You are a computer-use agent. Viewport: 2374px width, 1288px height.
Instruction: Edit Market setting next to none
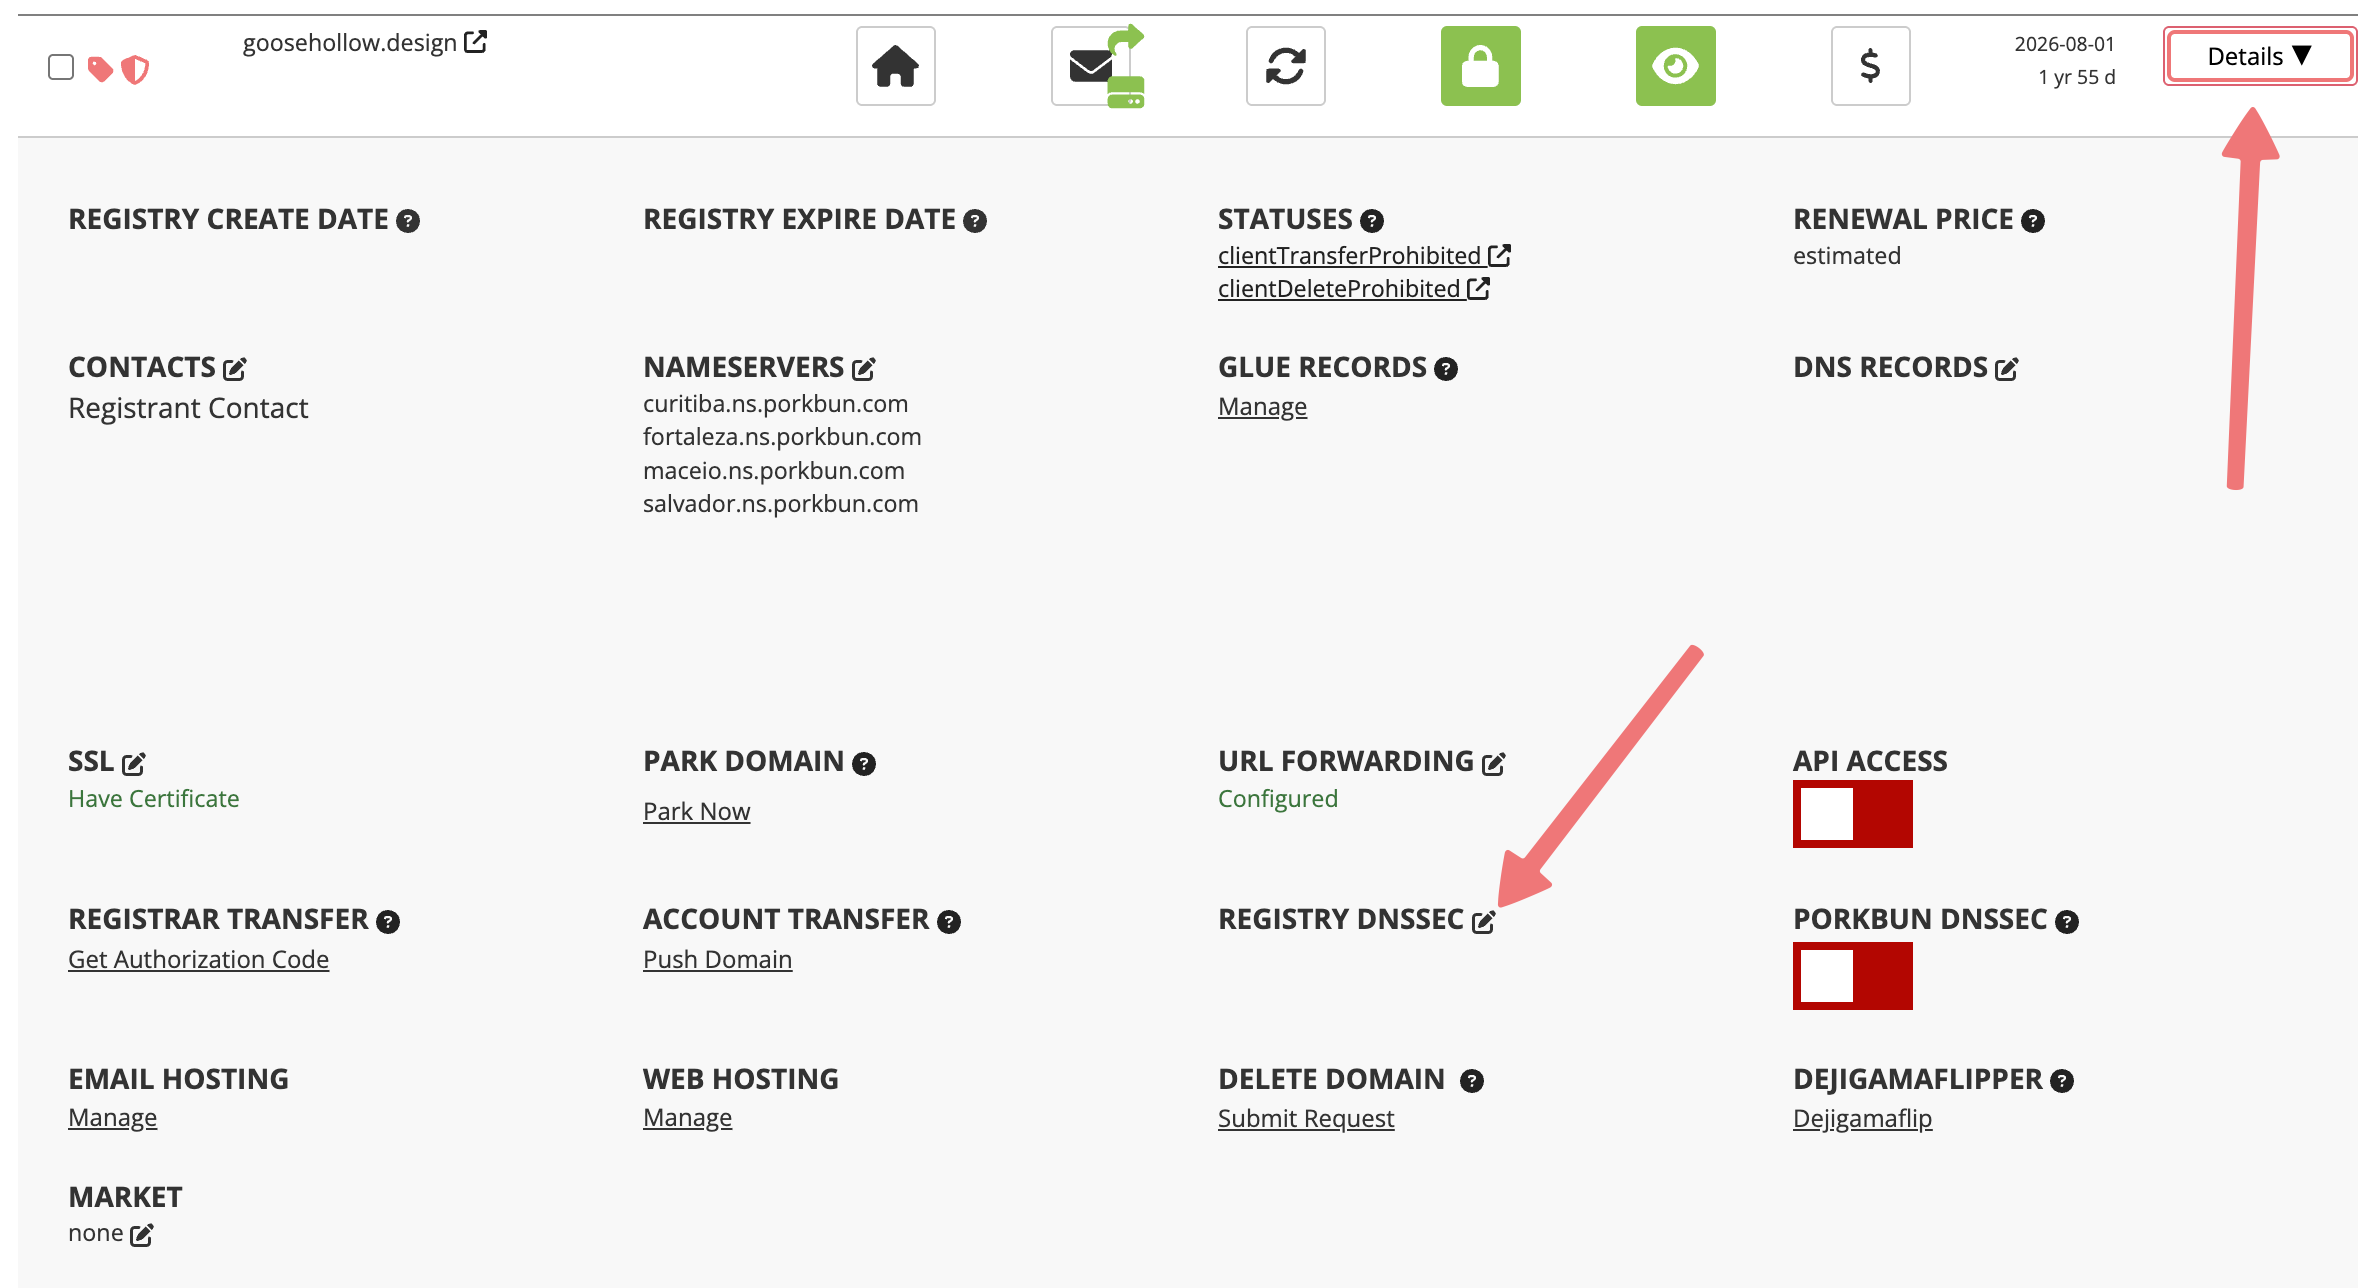point(142,1235)
